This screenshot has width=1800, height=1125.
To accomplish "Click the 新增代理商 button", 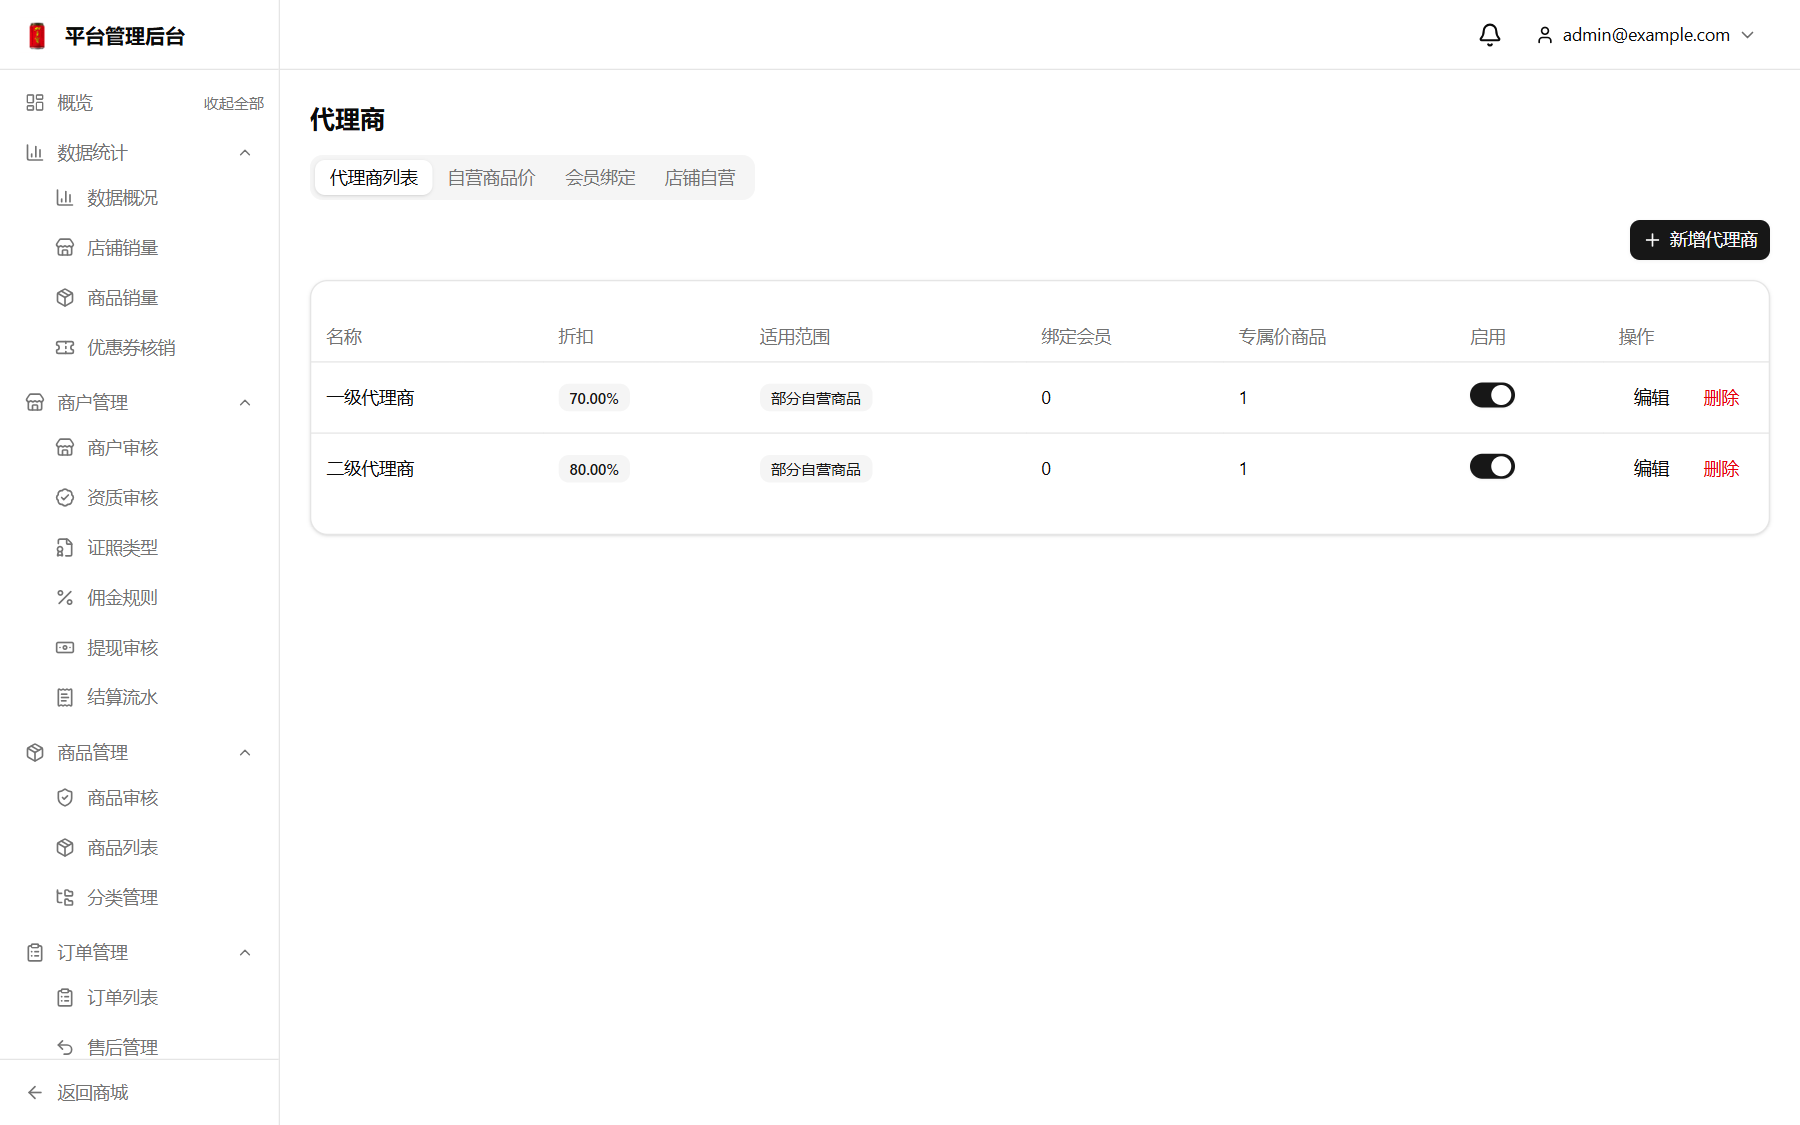I will (1700, 240).
